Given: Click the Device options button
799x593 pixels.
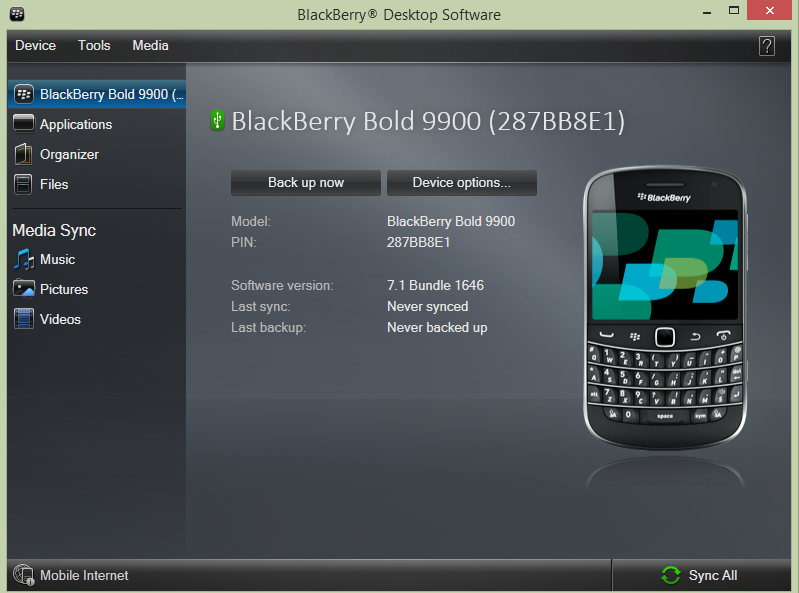Looking at the screenshot, I should [x=462, y=182].
